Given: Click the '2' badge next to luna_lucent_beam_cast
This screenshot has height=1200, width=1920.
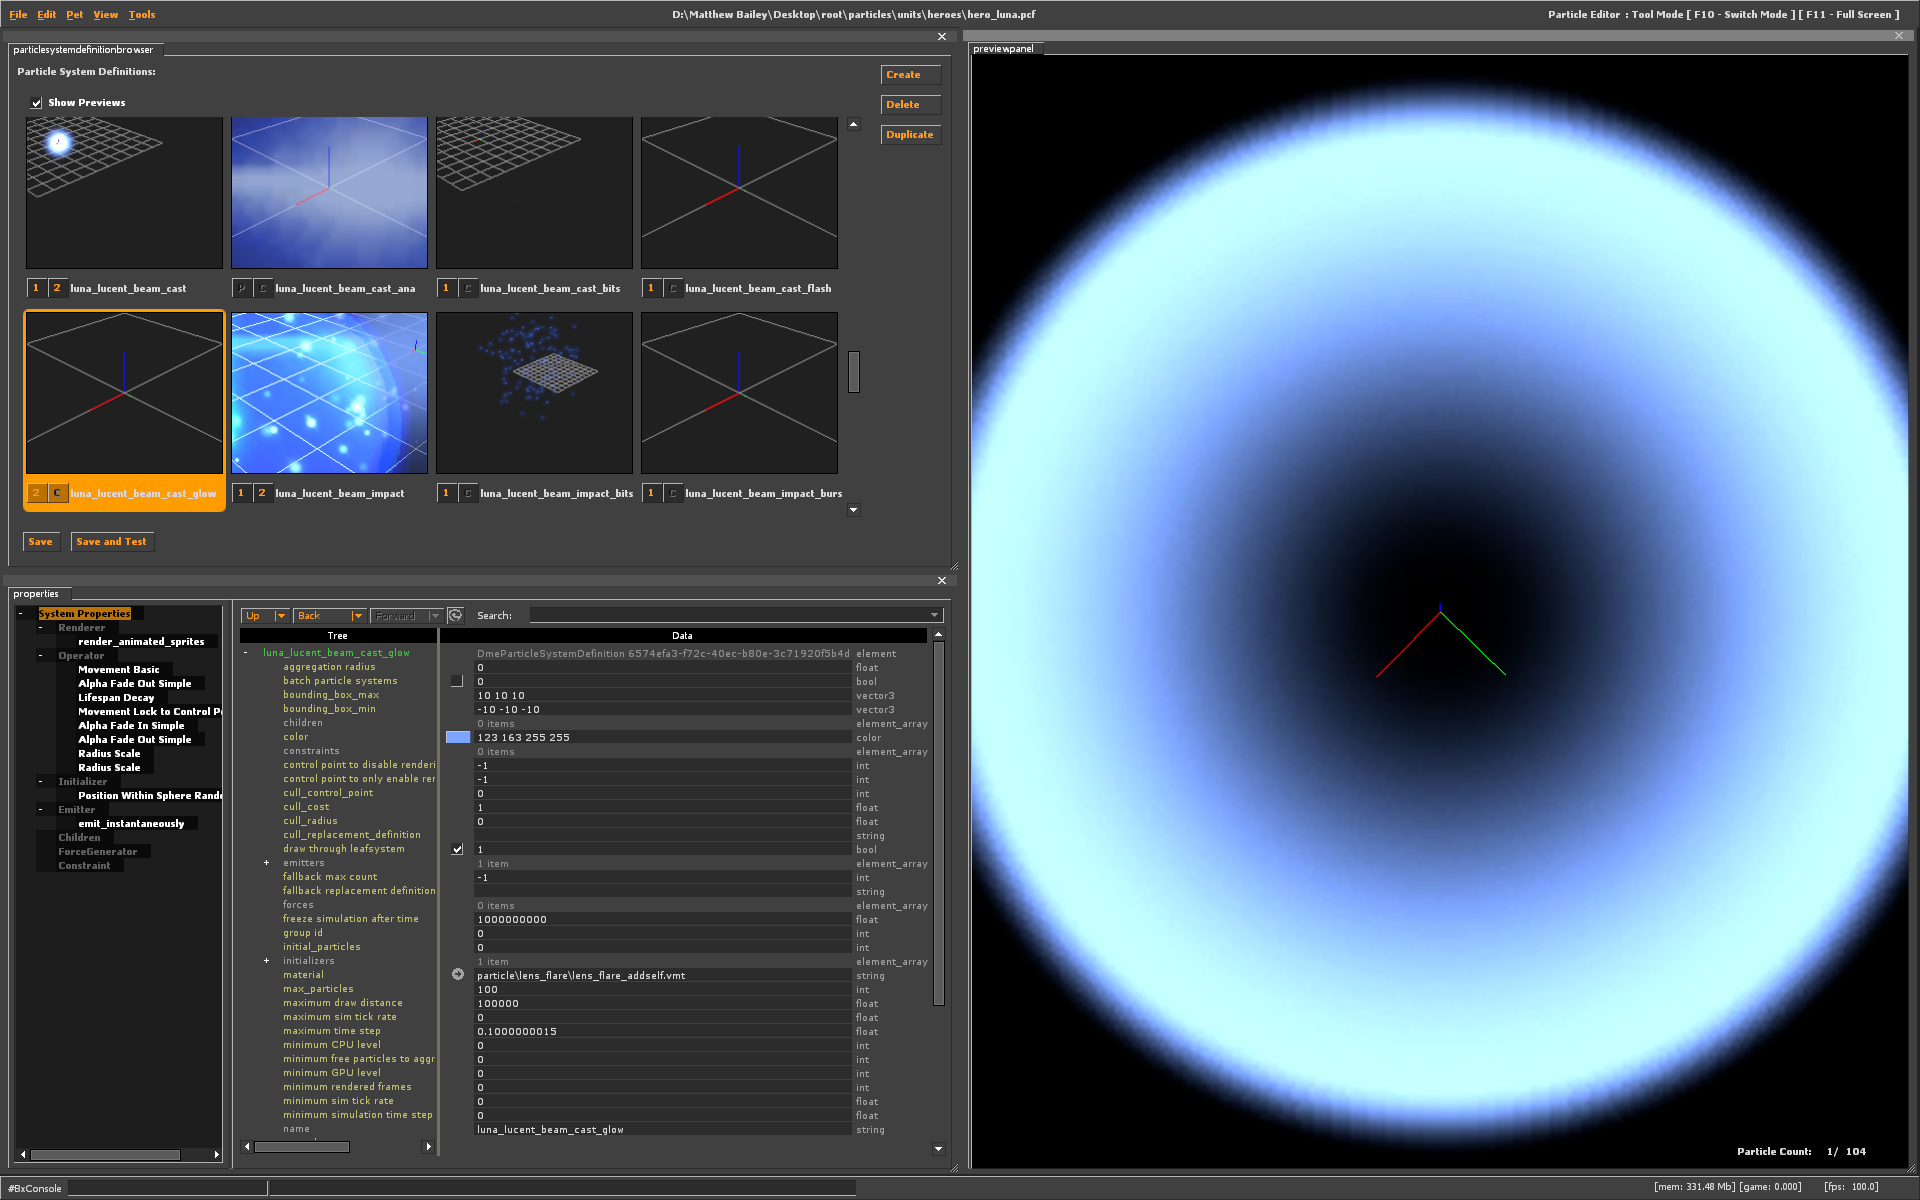Looking at the screenshot, I should click(x=57, y=288).
